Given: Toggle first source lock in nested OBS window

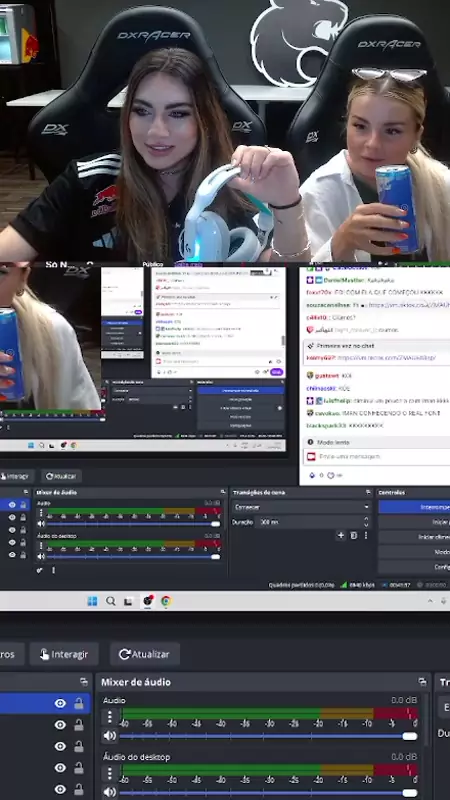Looking at the screenshot, I should coord(23,505).
